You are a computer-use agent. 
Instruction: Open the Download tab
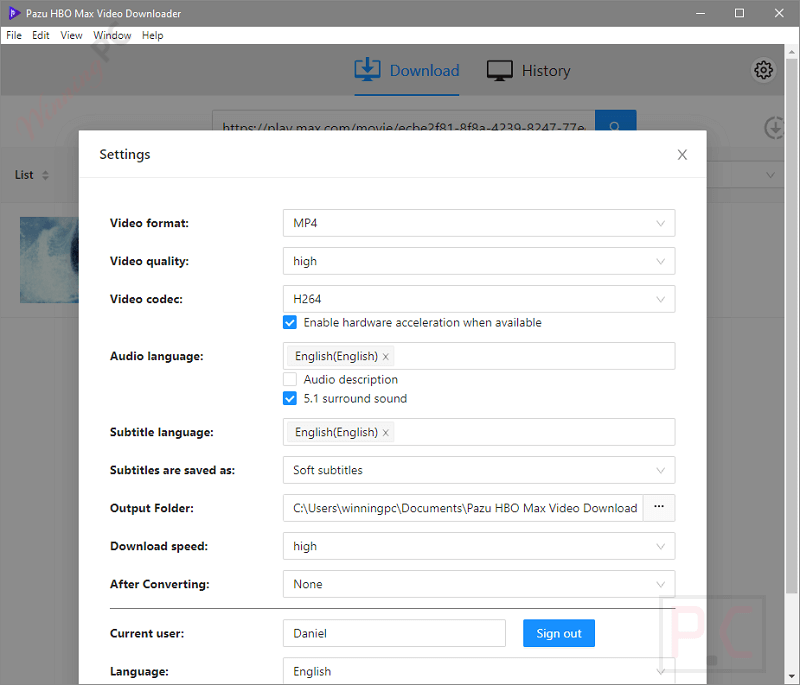point(407,70)
